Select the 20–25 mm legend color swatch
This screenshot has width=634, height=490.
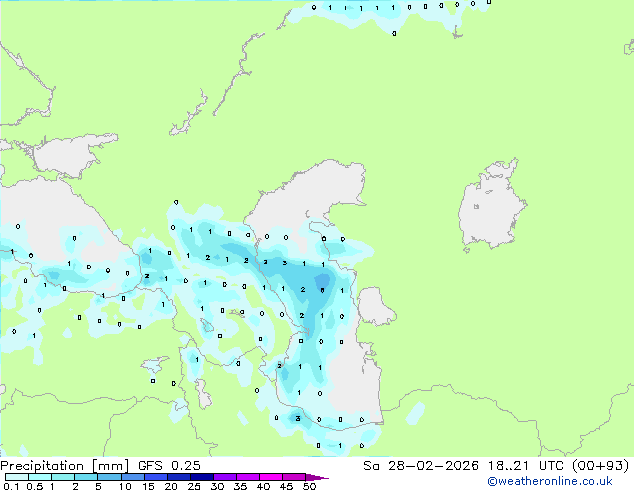point(178,477)
